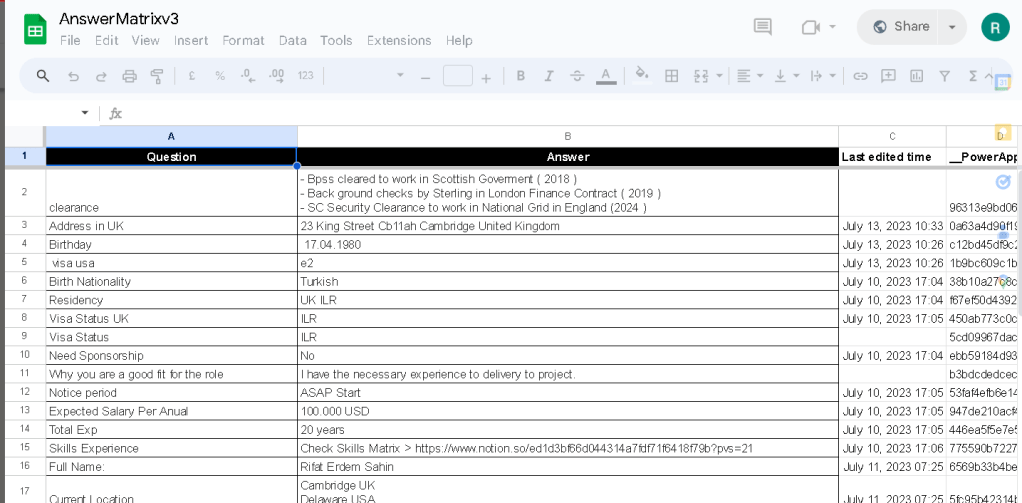
Task: Click the Skills Matrix notion.so link cell
Action: coord(568,448)
